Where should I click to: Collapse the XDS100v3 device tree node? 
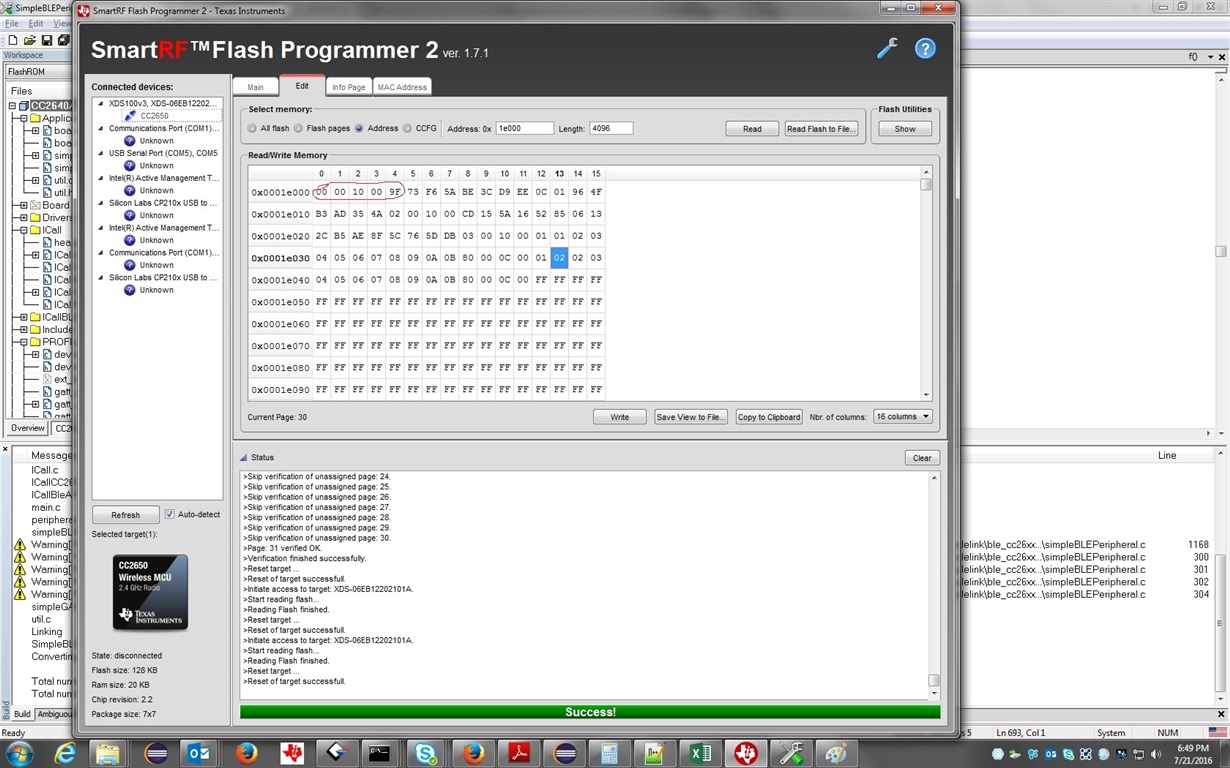100,104
